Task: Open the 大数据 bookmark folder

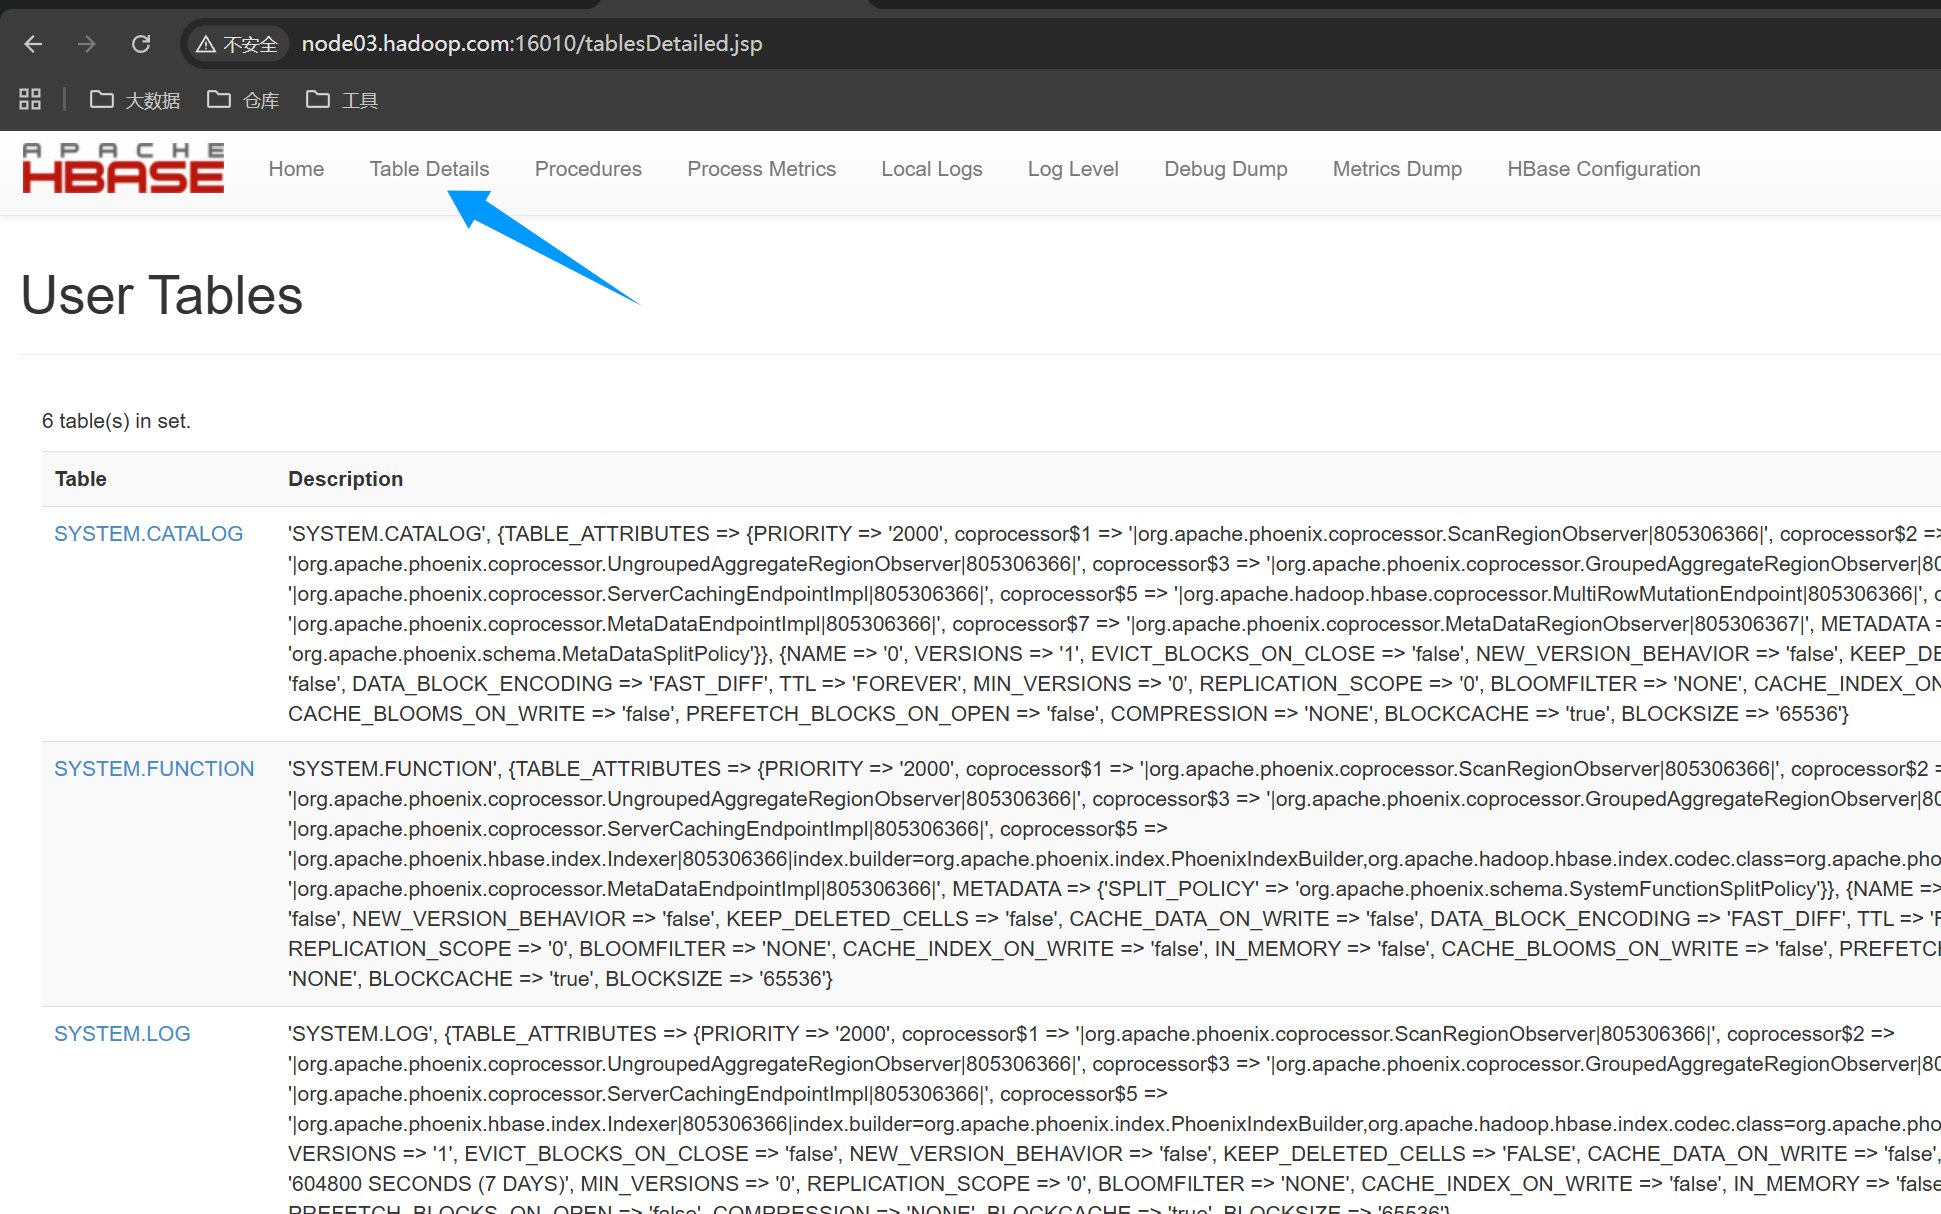Action: click(x=135, y=100)
